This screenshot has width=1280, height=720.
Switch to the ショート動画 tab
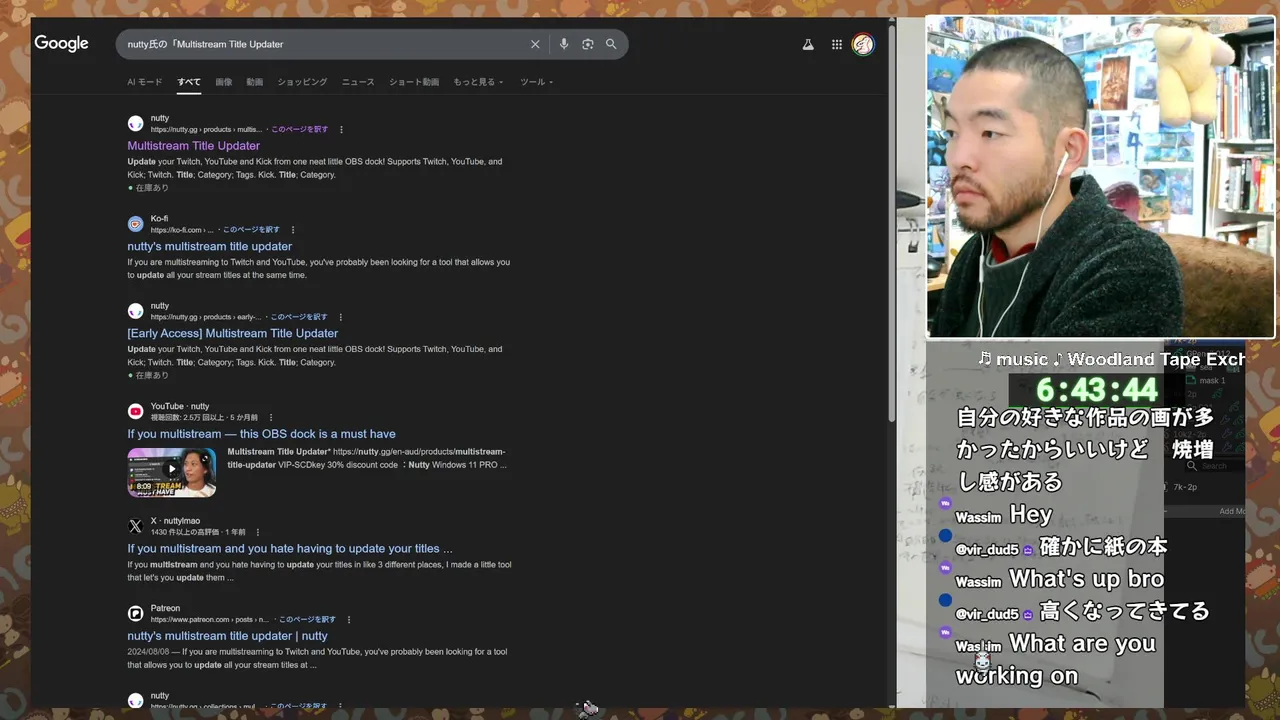[414, 82]
